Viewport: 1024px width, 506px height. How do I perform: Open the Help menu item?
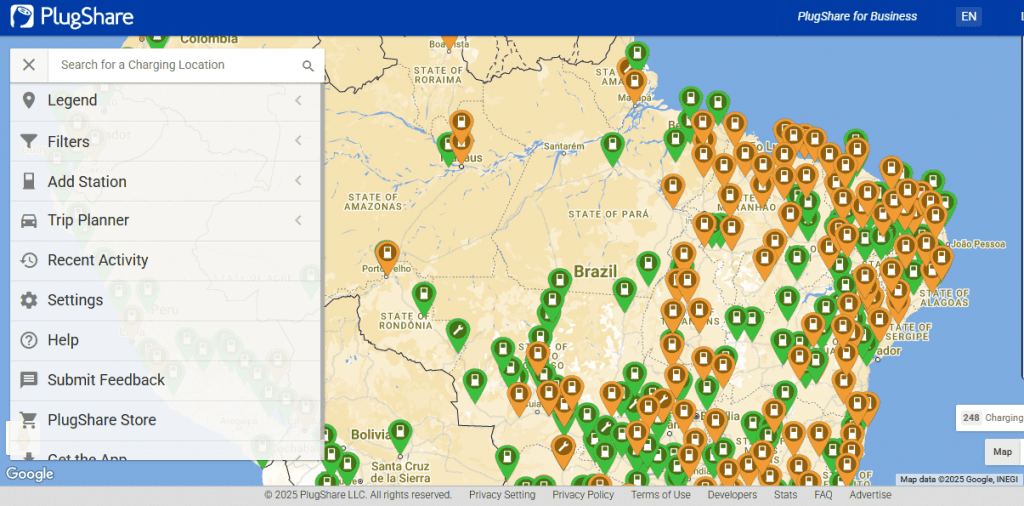coord(63,340)
